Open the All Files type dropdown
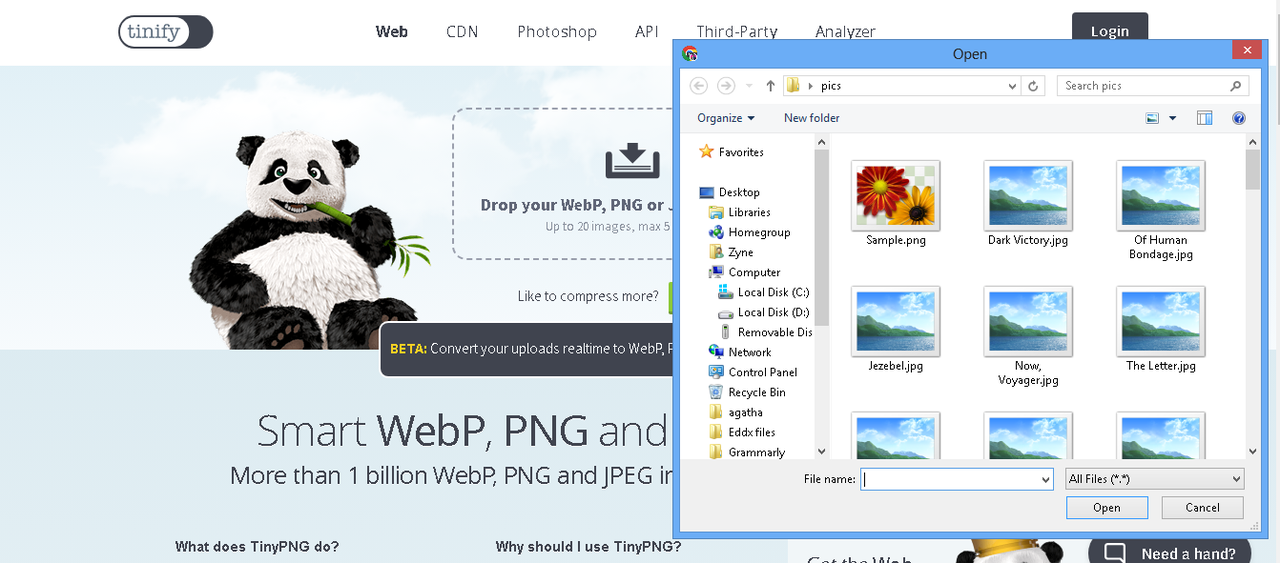 click(x=1155, y=479)
